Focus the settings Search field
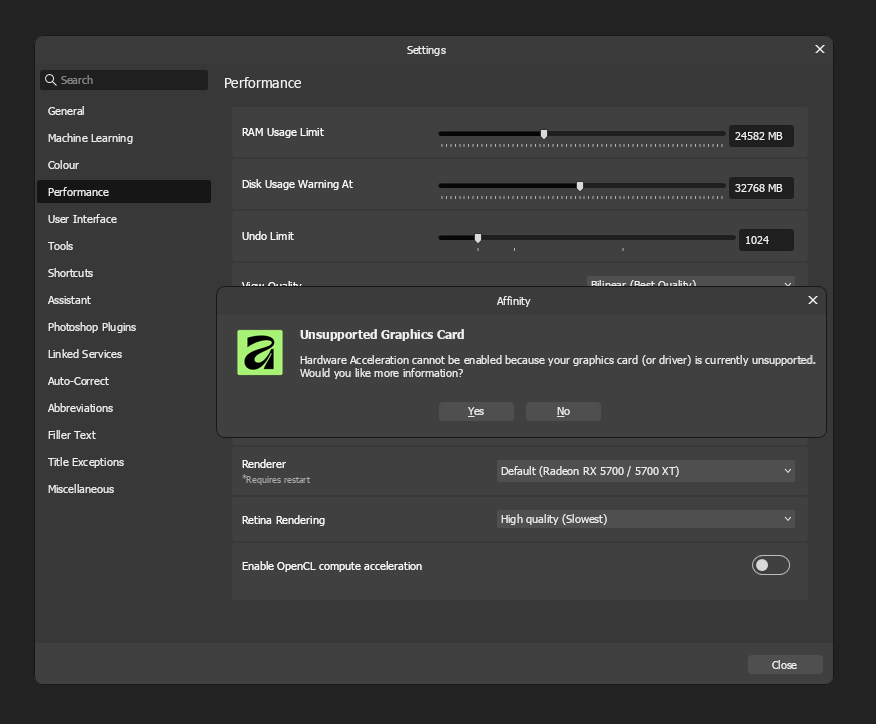The image size is (876, 724). pyautogui.click(x=130, y=80)
